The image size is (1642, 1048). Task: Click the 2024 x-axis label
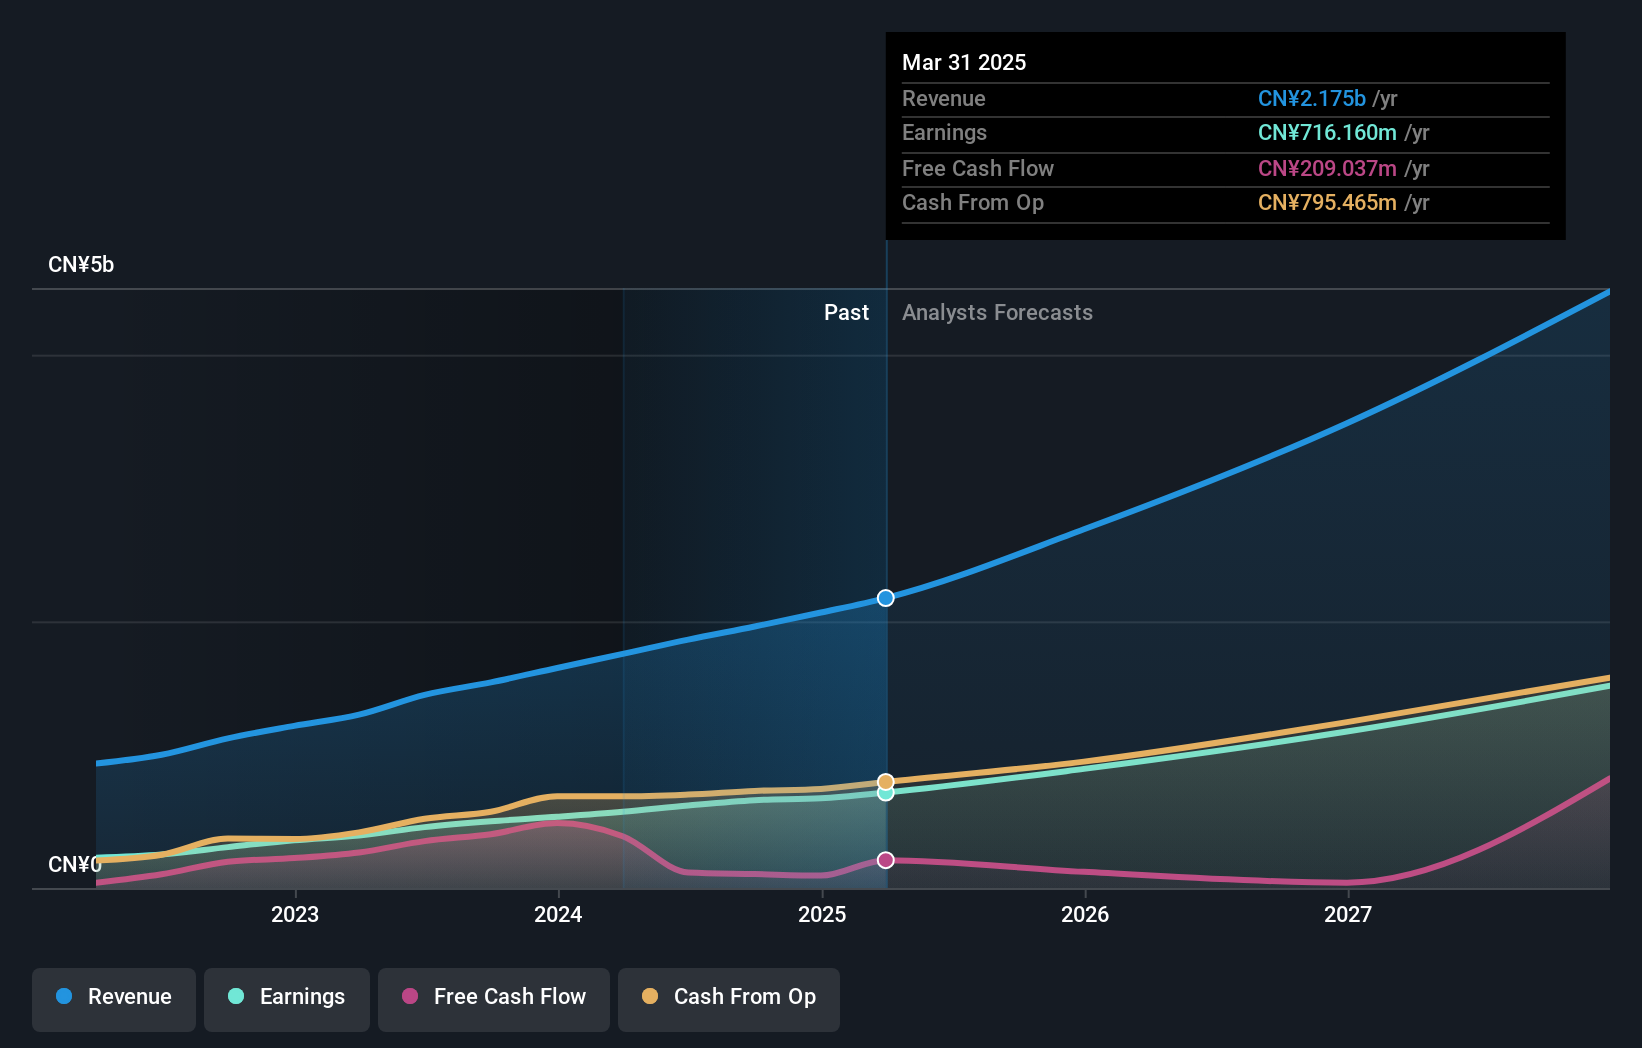[x=558, y=914]
